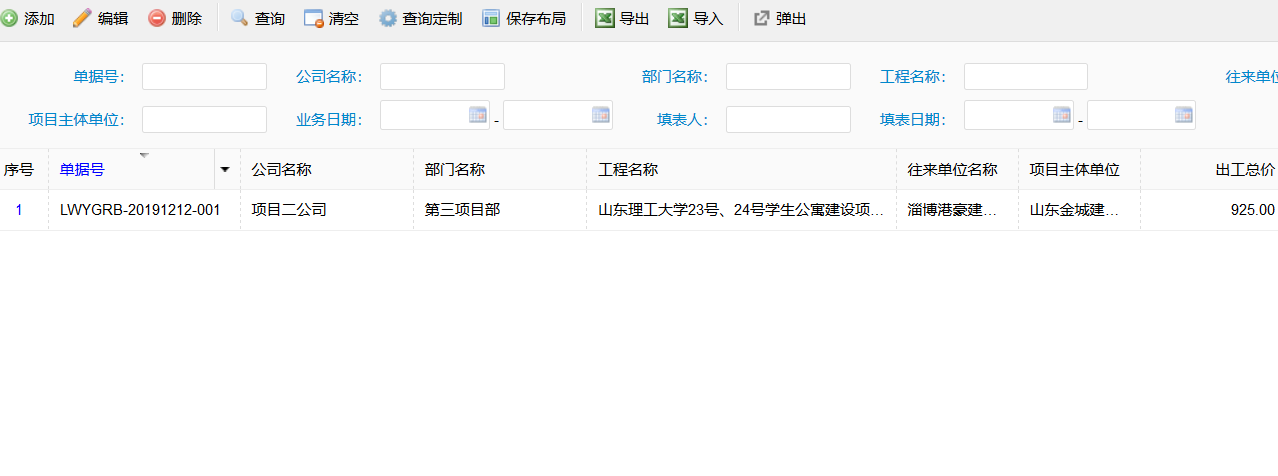Click the 部门名称 column header
The width and height of the screenshot is (1278, 476).
[500, 170]
